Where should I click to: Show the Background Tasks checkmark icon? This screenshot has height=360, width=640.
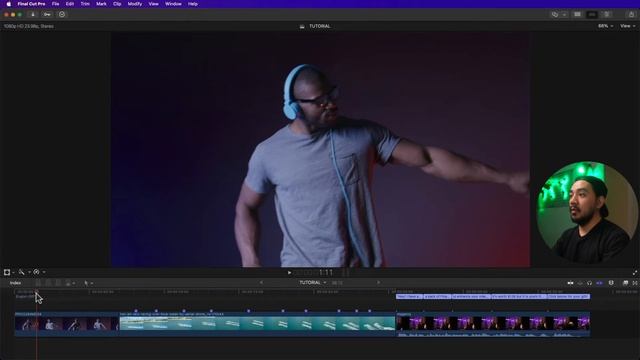click(x=62, y=15)
